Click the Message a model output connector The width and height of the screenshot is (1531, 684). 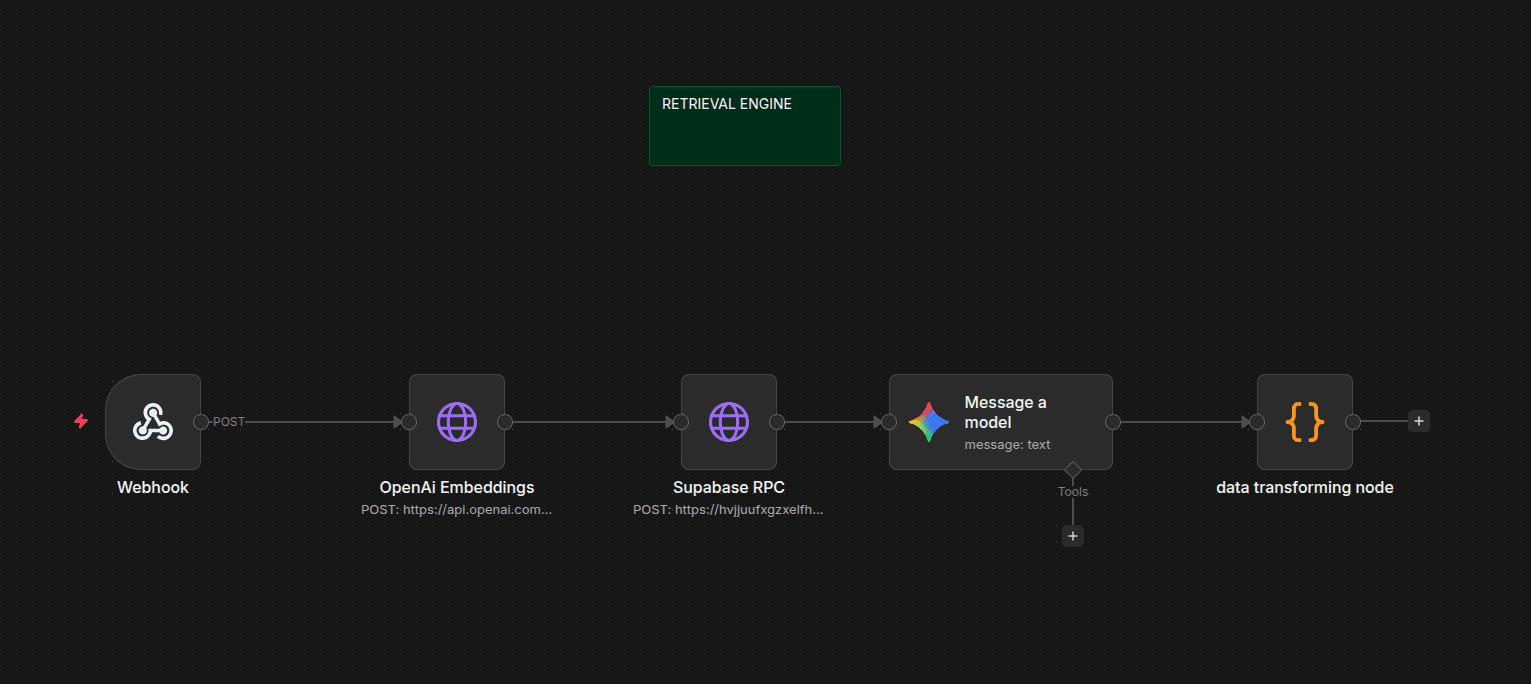pos(1113,422)
